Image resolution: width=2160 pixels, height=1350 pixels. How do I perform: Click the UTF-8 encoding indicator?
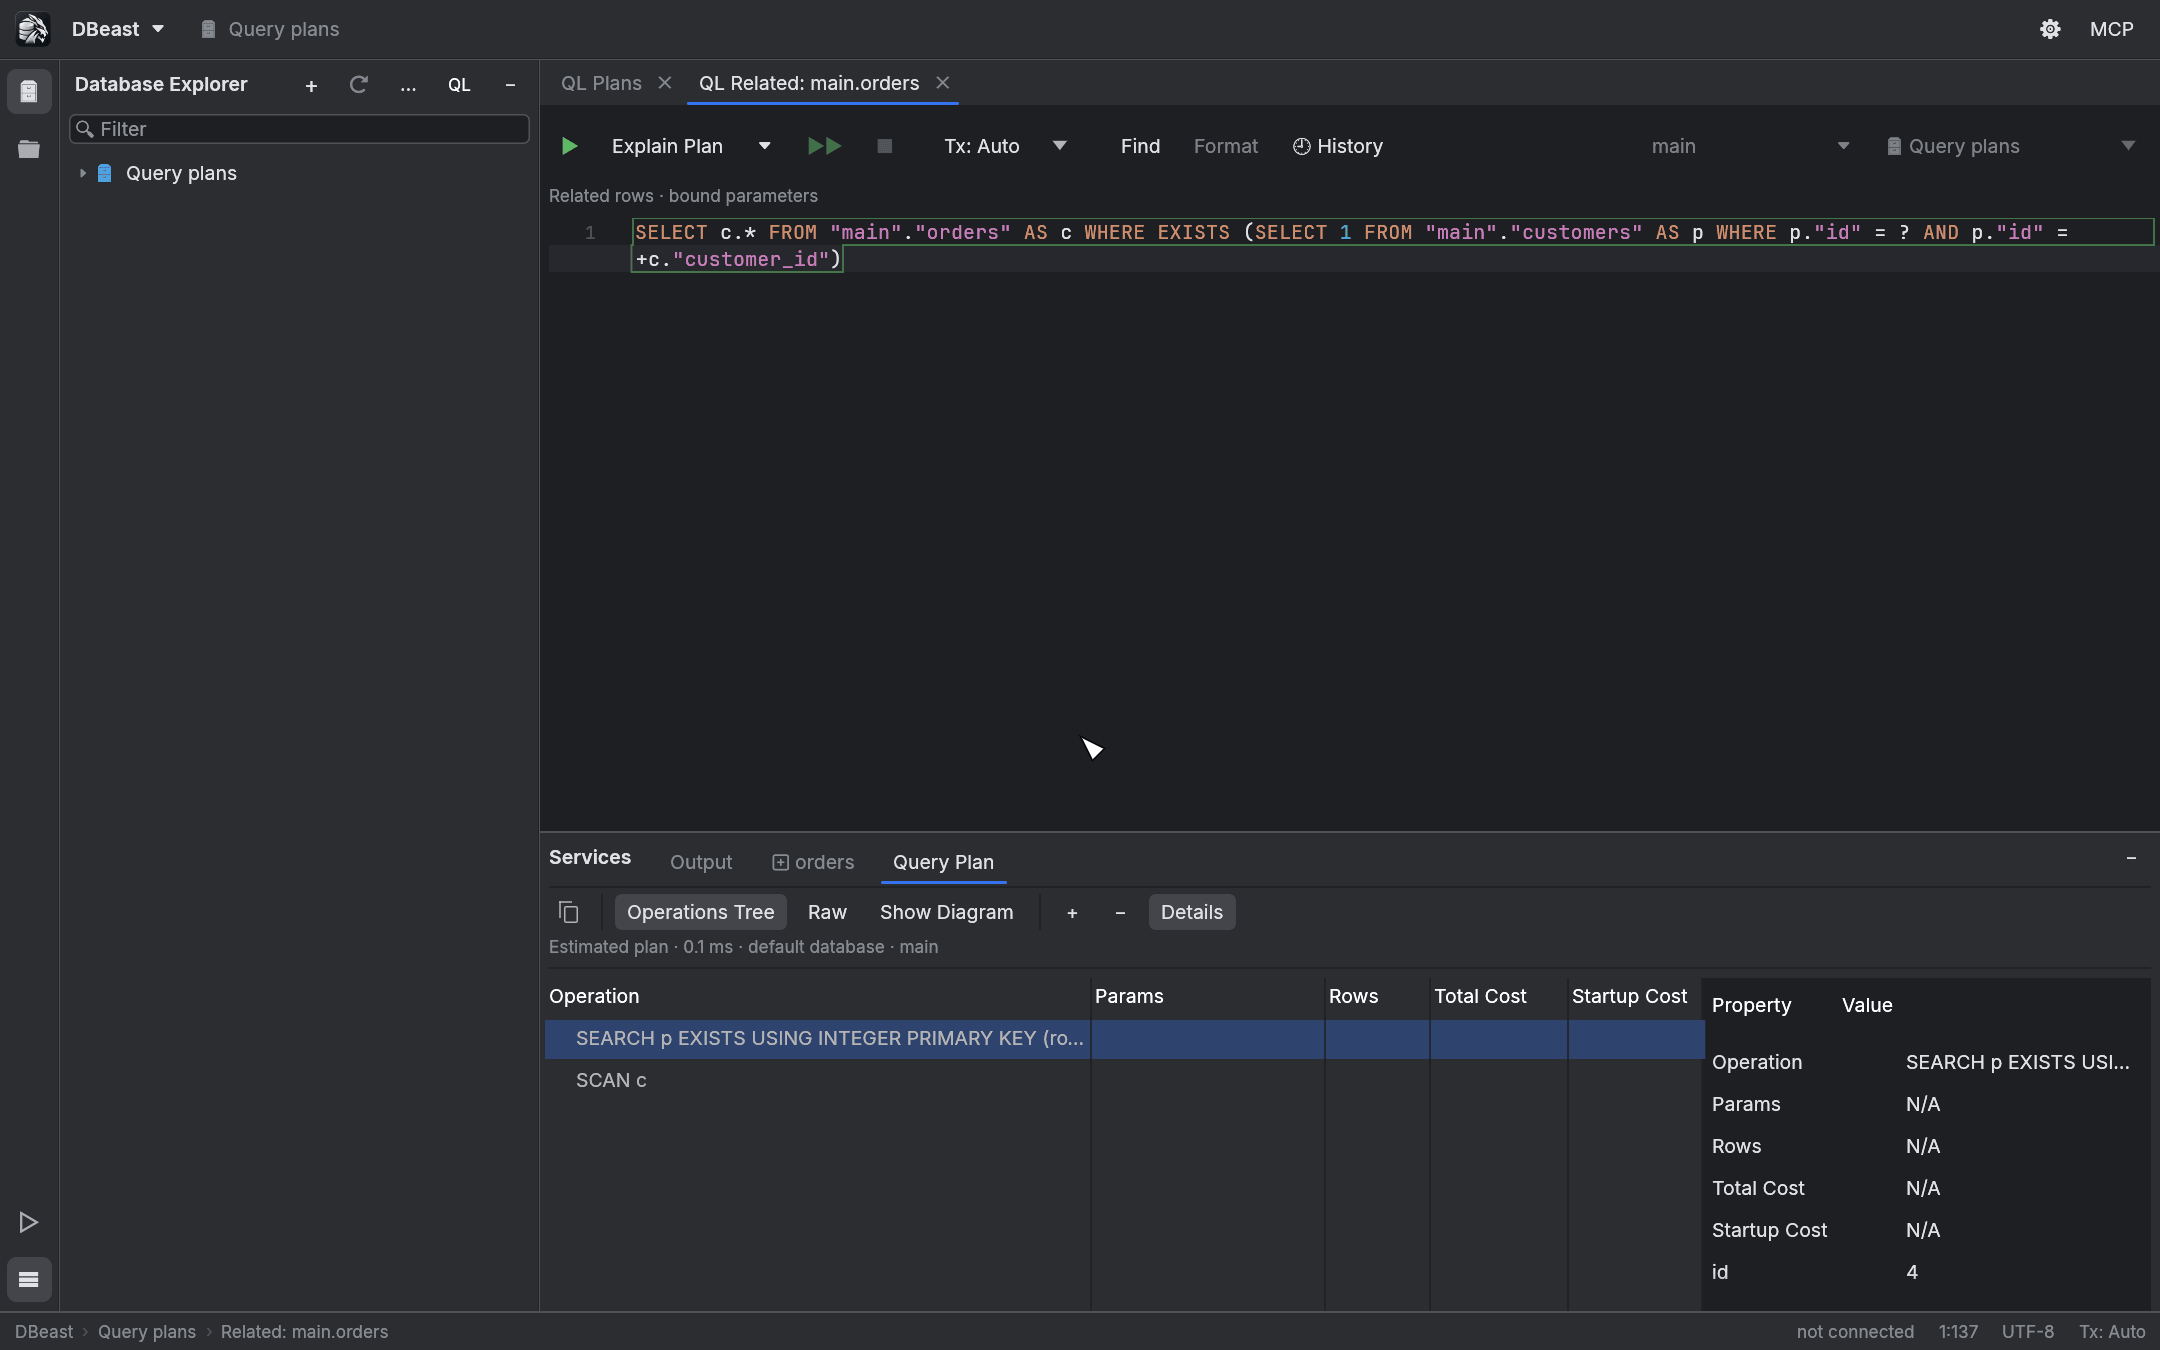pos(2028,1332)
